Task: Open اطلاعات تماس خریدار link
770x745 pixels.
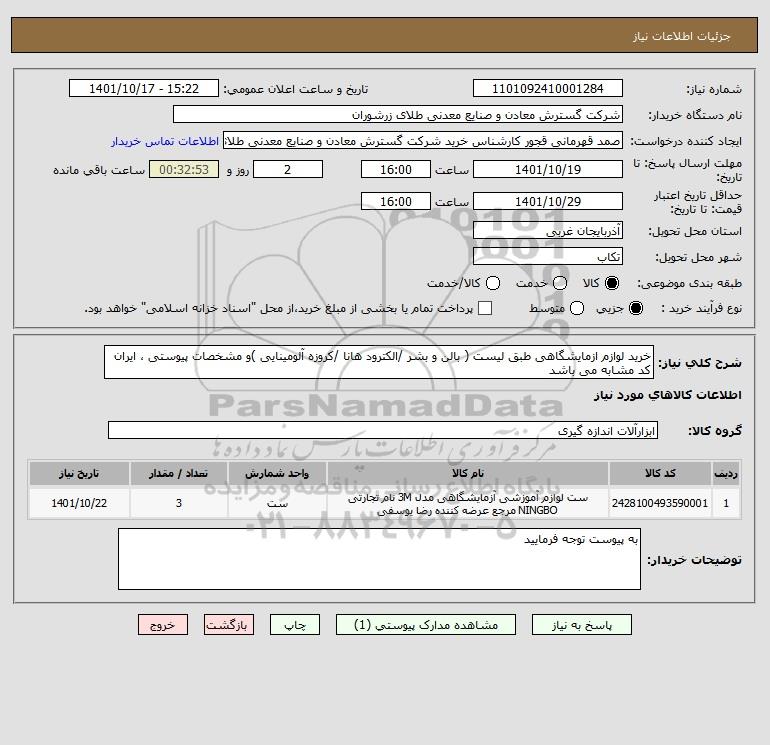Action: pos(165,141)
